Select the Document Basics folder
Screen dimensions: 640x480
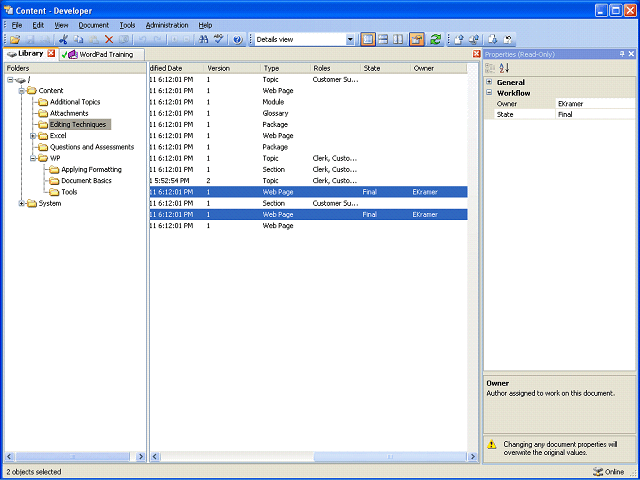86,181
